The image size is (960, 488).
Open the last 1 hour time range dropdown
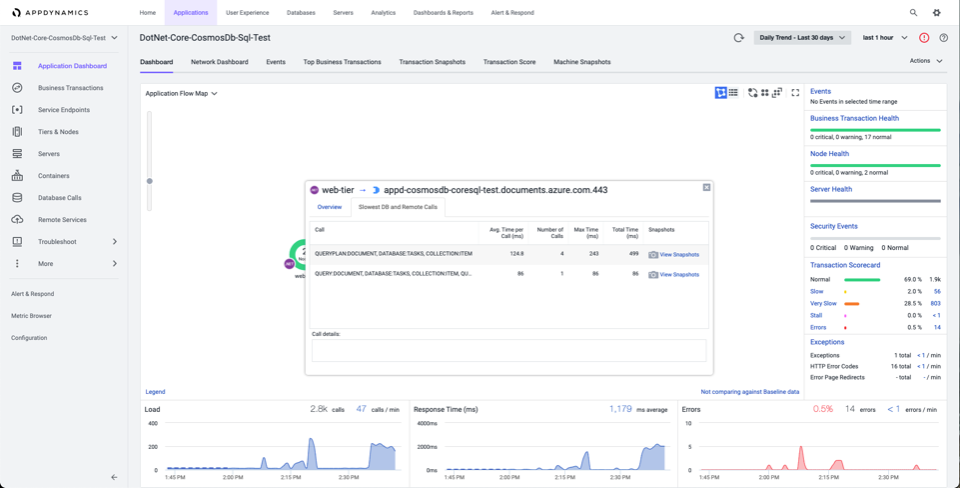885,38
